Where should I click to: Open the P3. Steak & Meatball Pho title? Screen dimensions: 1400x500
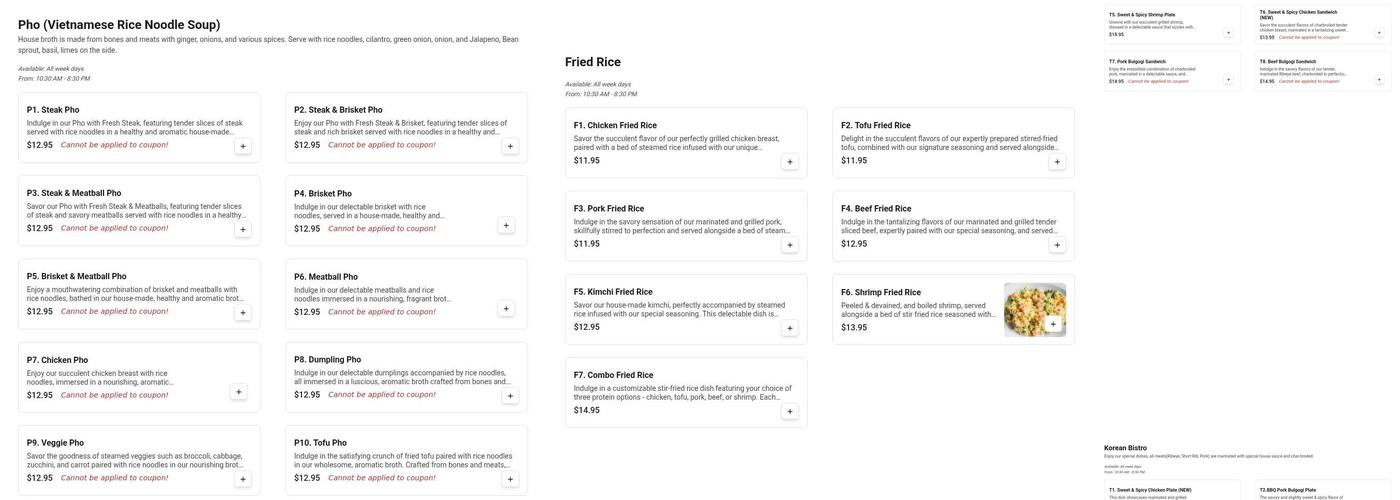click(74, 193)
